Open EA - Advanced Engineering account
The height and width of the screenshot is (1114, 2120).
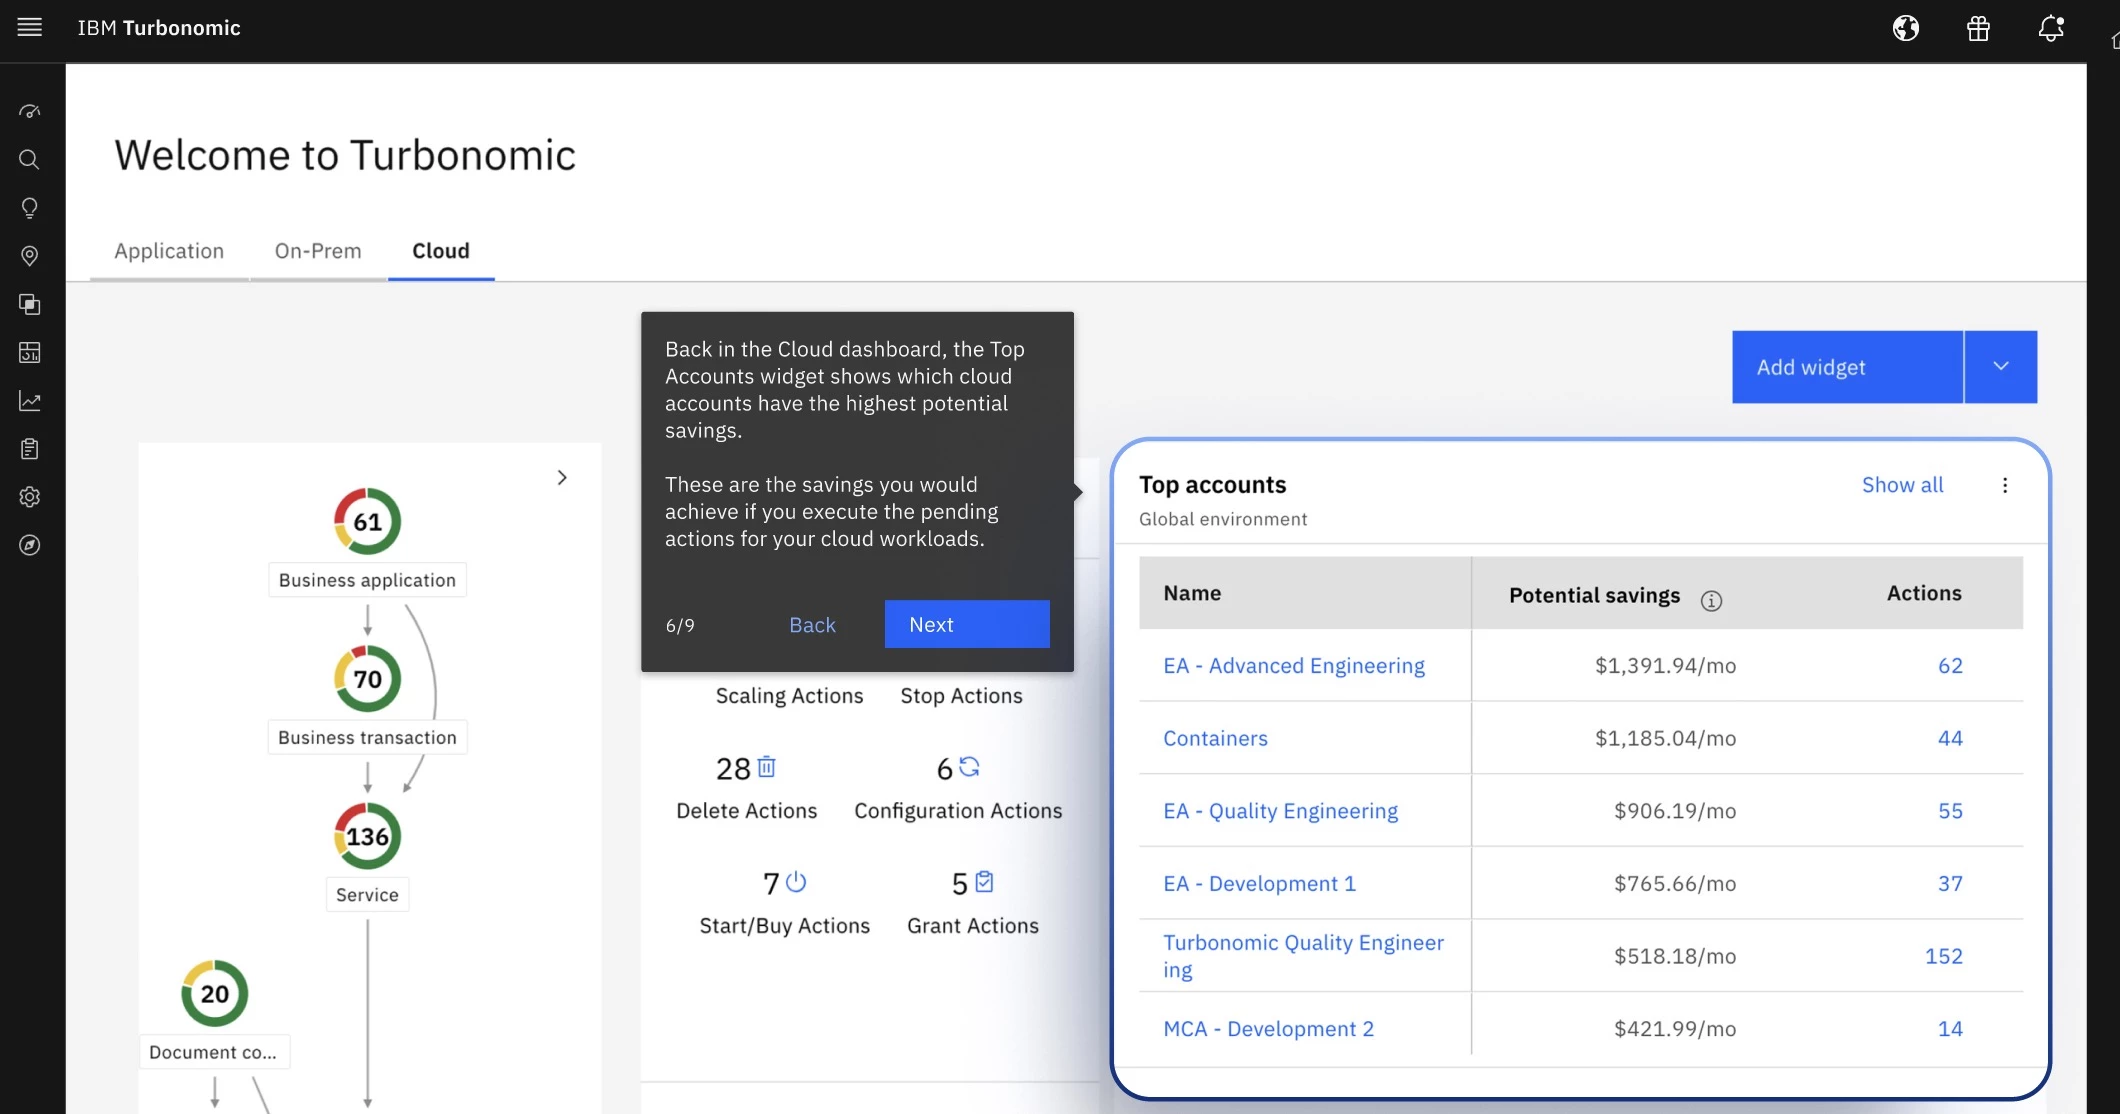pos(1294,666)
